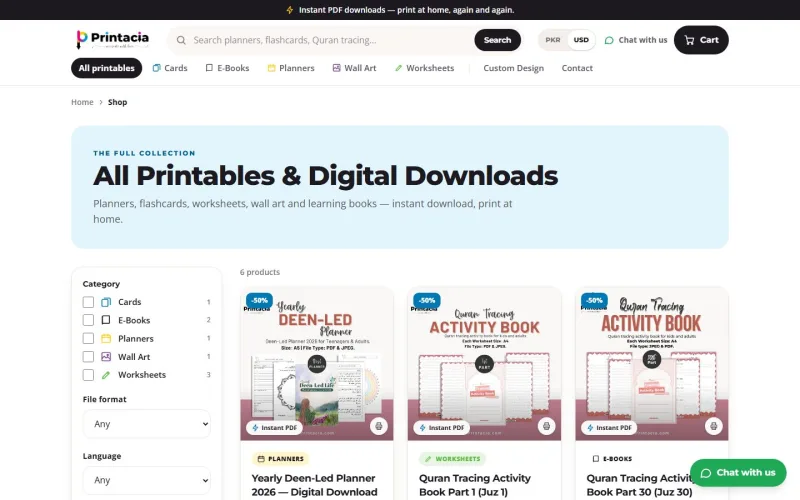Go to Custom Design page

[513, 68]
